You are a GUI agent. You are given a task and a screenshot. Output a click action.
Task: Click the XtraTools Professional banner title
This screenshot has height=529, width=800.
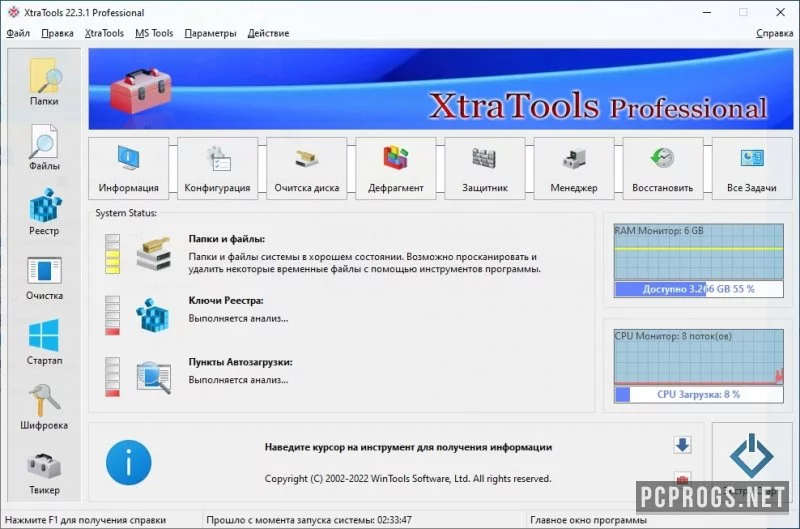click(597, 106)
